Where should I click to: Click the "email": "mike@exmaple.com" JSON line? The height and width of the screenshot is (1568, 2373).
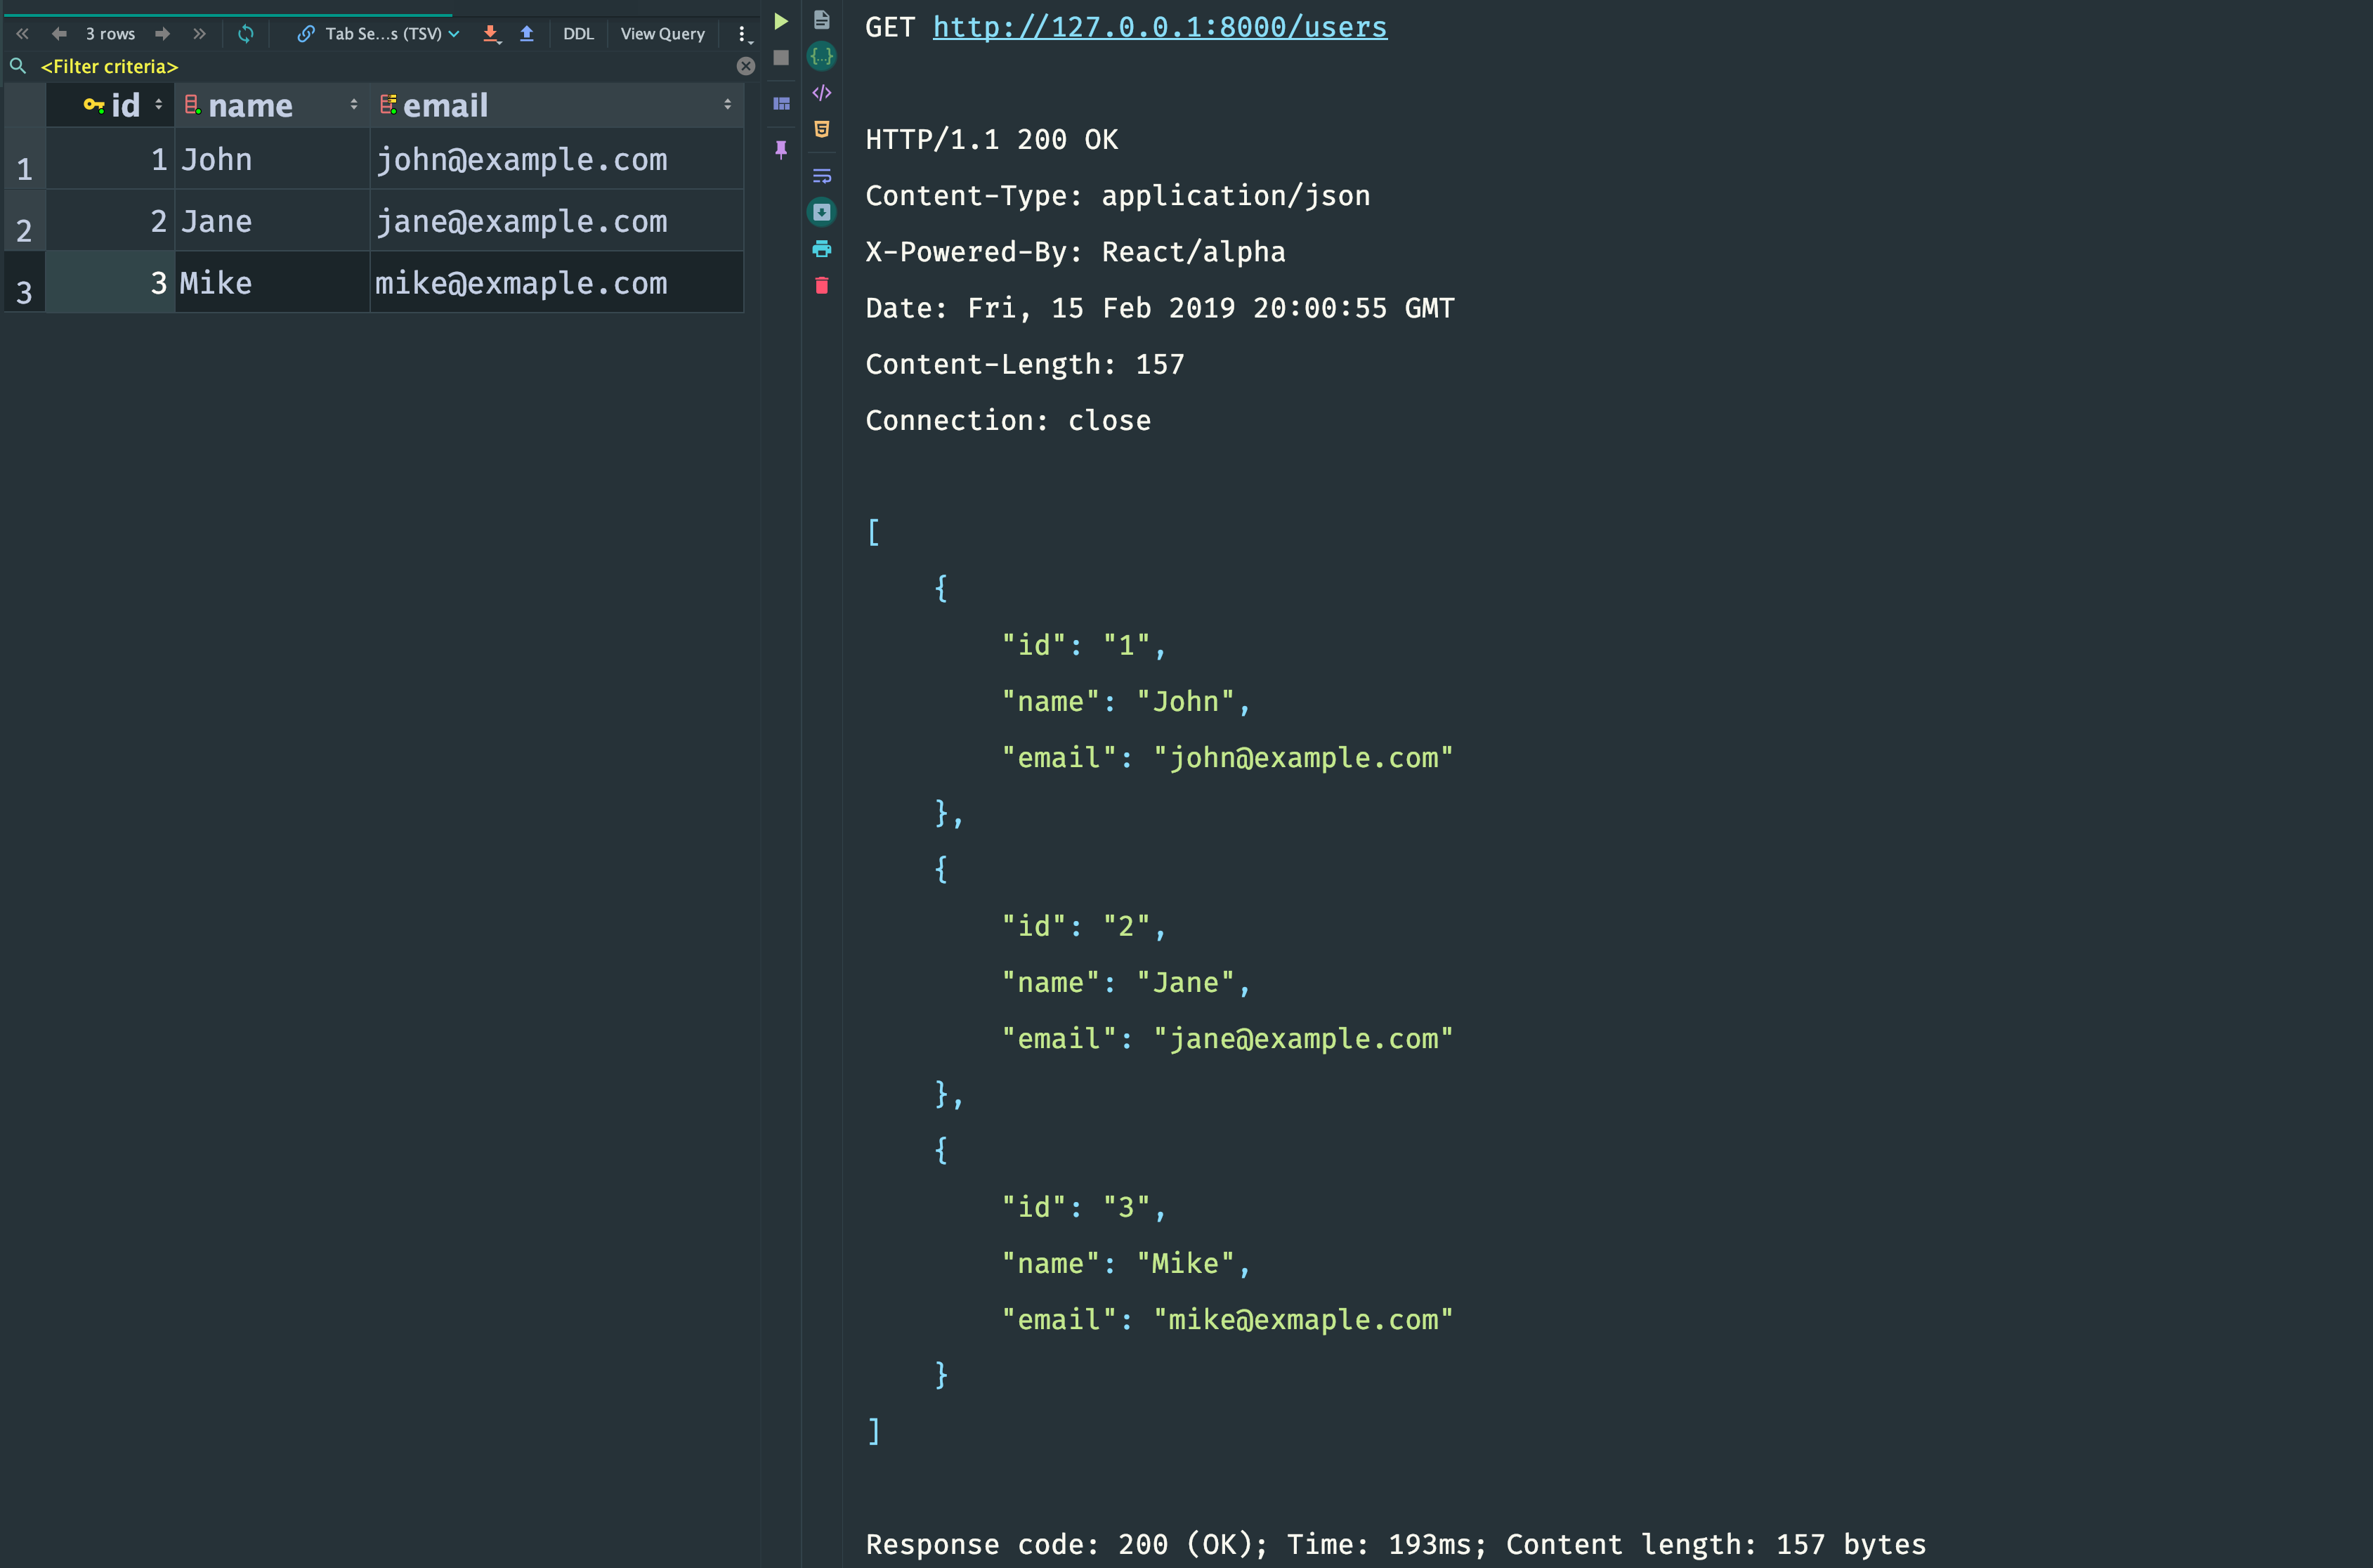pyautogui.click(x=1228, y=1320)
